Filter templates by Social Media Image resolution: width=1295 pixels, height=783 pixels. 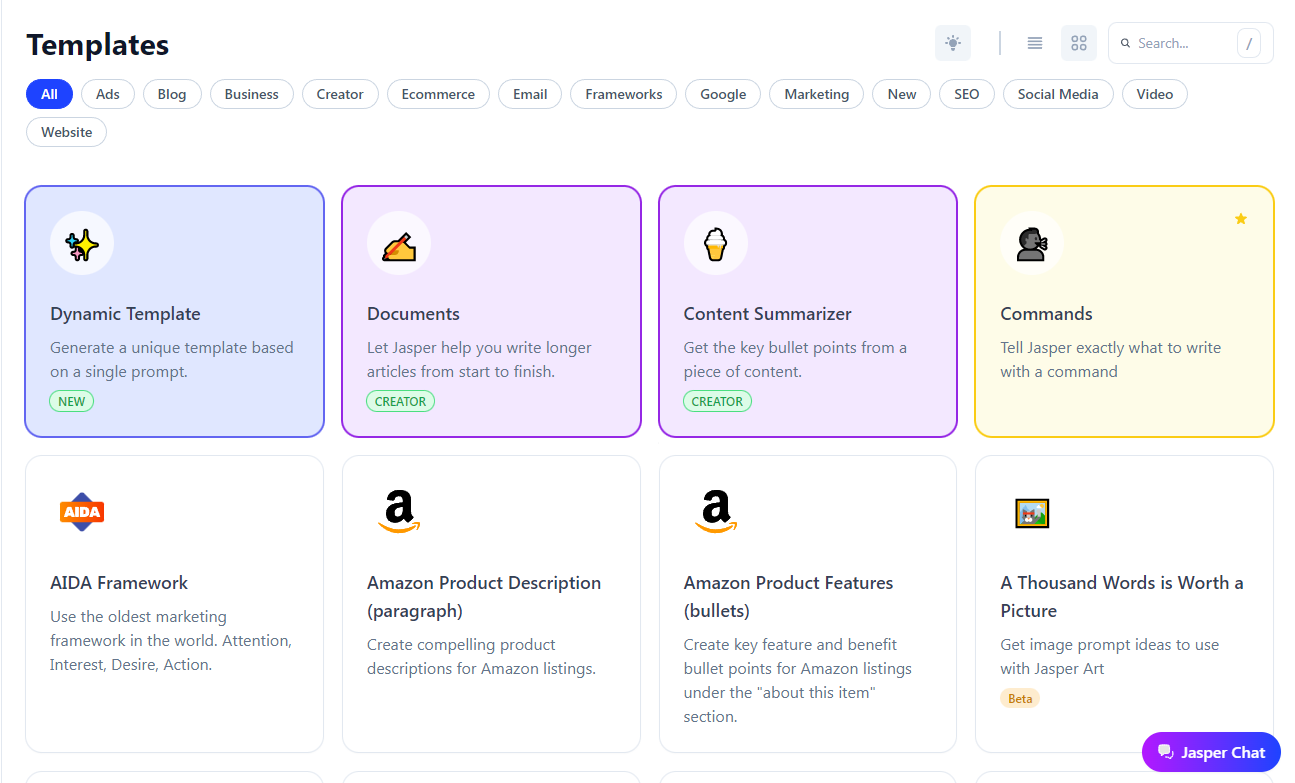tap(1058, 94)
